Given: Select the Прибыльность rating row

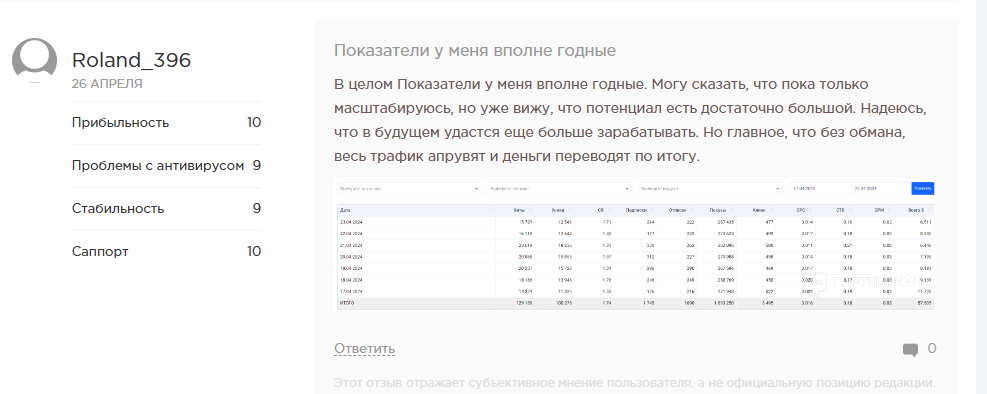Looking at the screenshot, I should (x=166, y=122).
